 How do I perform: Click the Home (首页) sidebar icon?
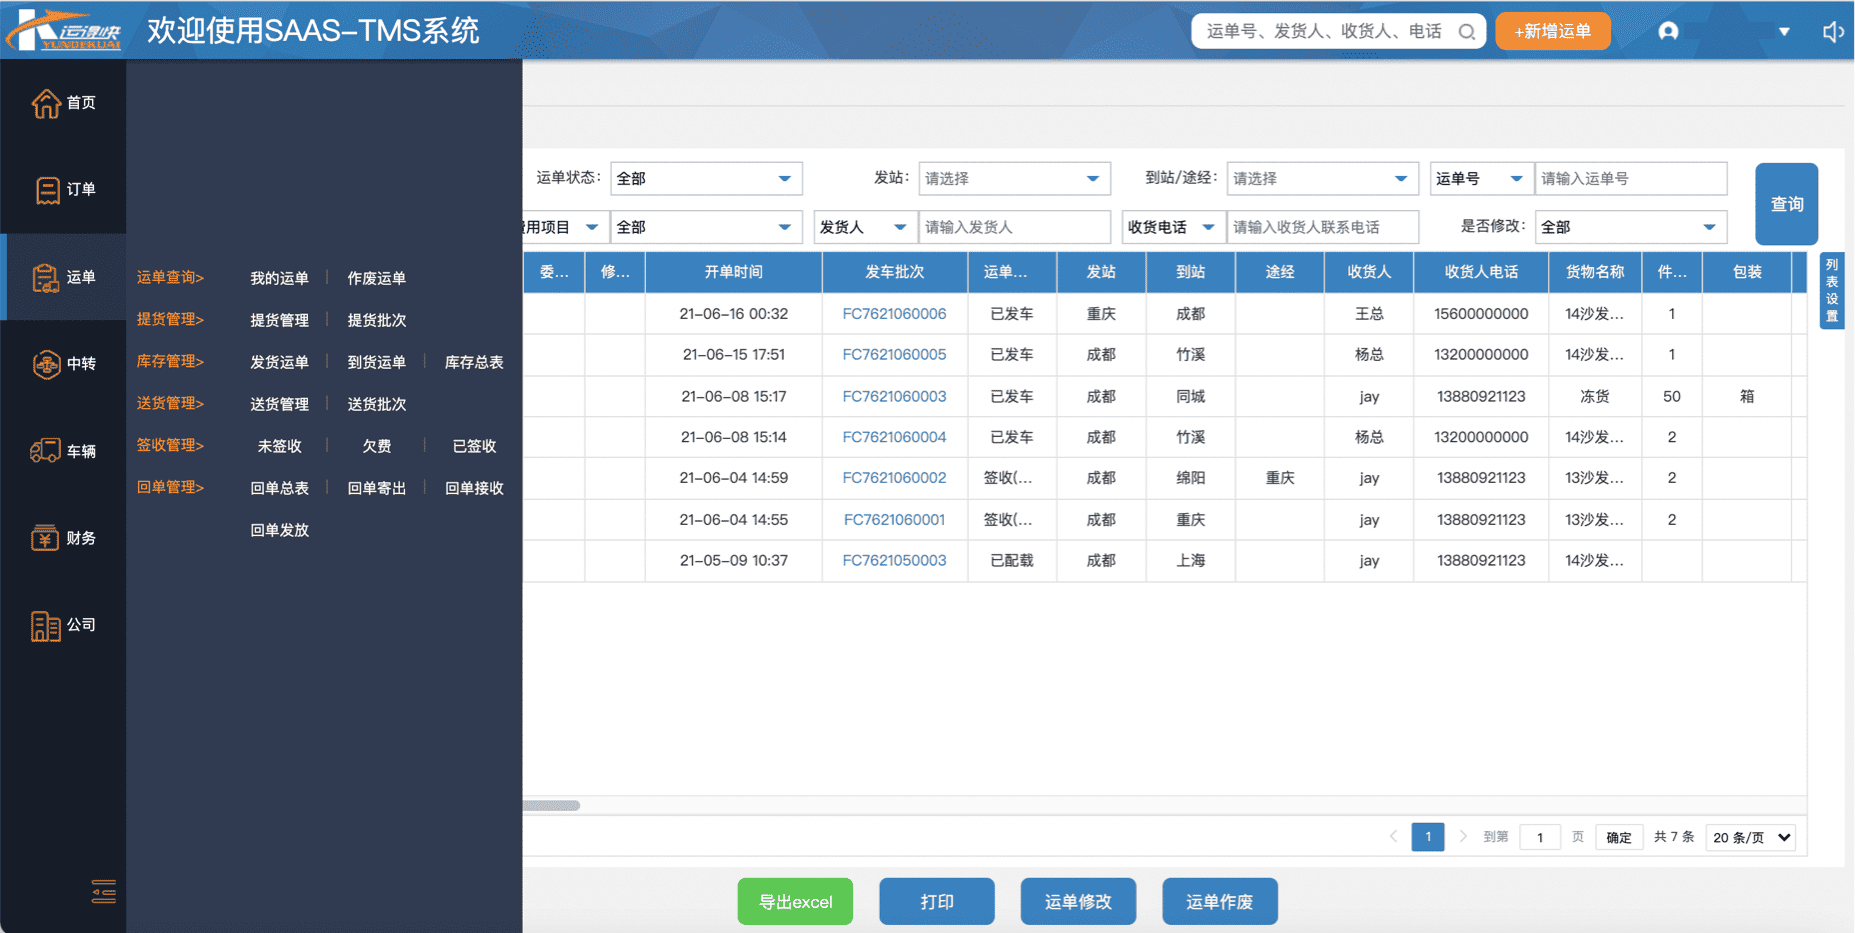[47, 103]
